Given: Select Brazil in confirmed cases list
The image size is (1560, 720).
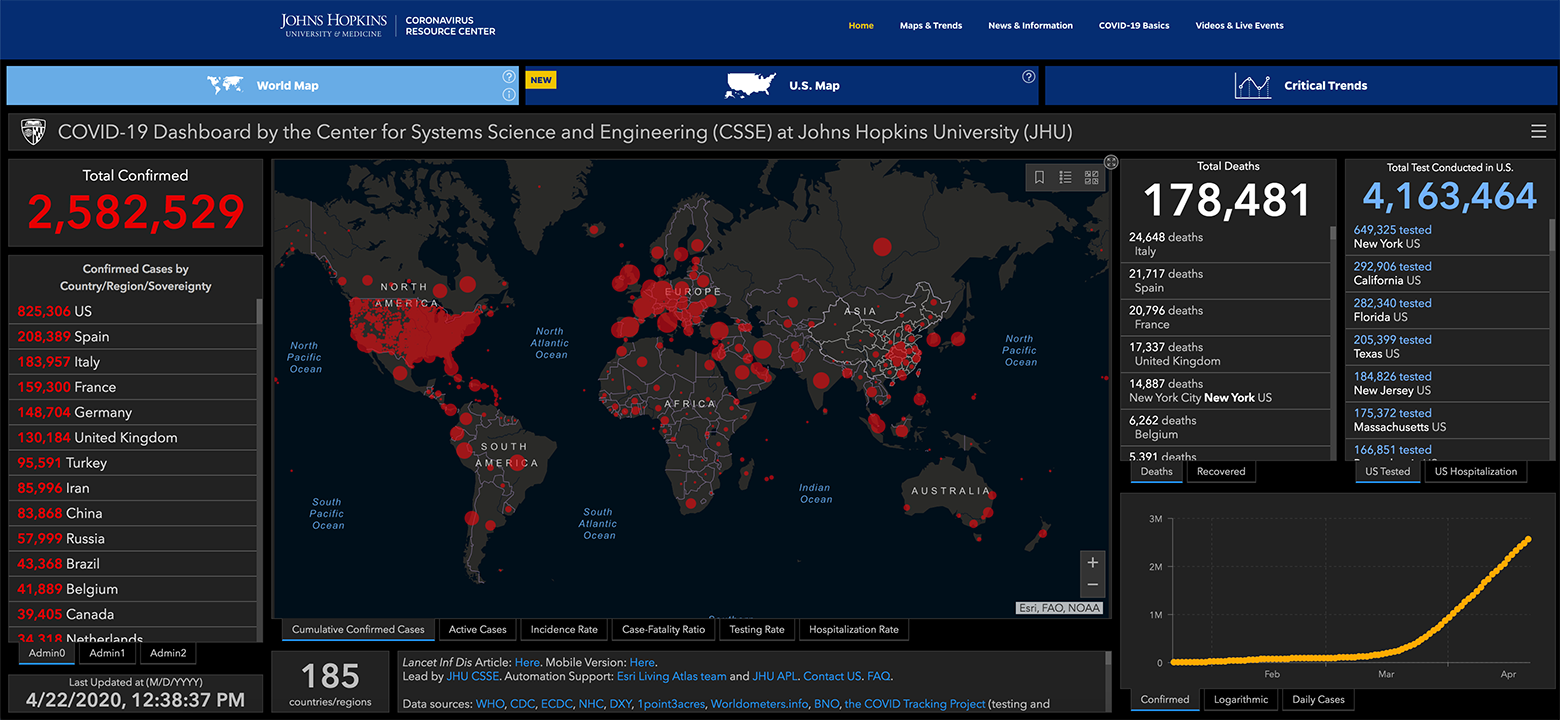Looking at the screenshot, I should pyautogui.click(x=132, y=564).
